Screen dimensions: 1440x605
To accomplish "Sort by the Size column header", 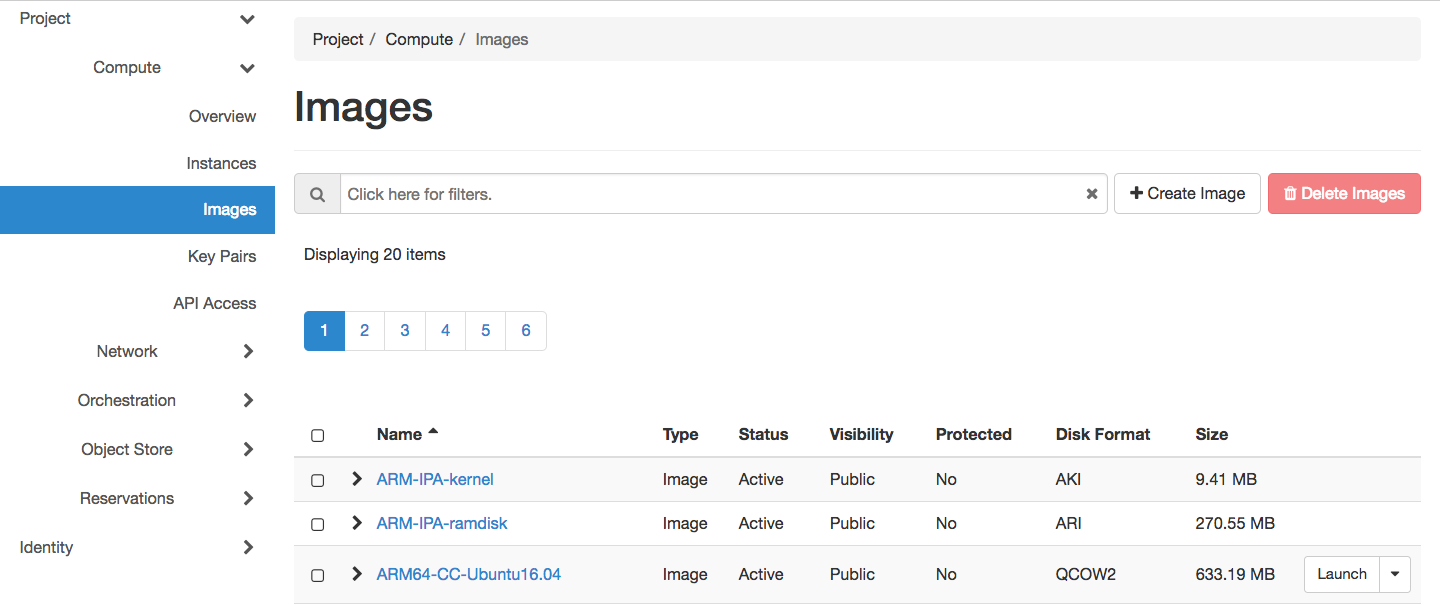I will point(1211,434).
